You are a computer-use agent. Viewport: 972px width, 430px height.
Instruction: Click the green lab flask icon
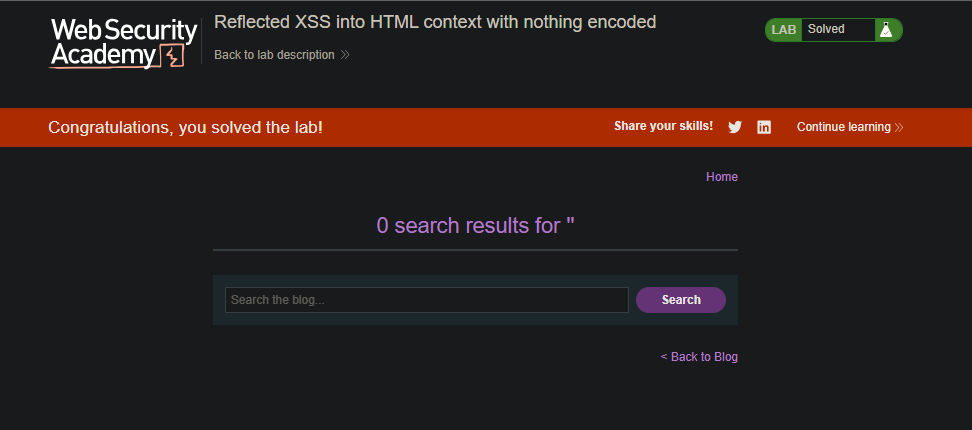(886, 30)
